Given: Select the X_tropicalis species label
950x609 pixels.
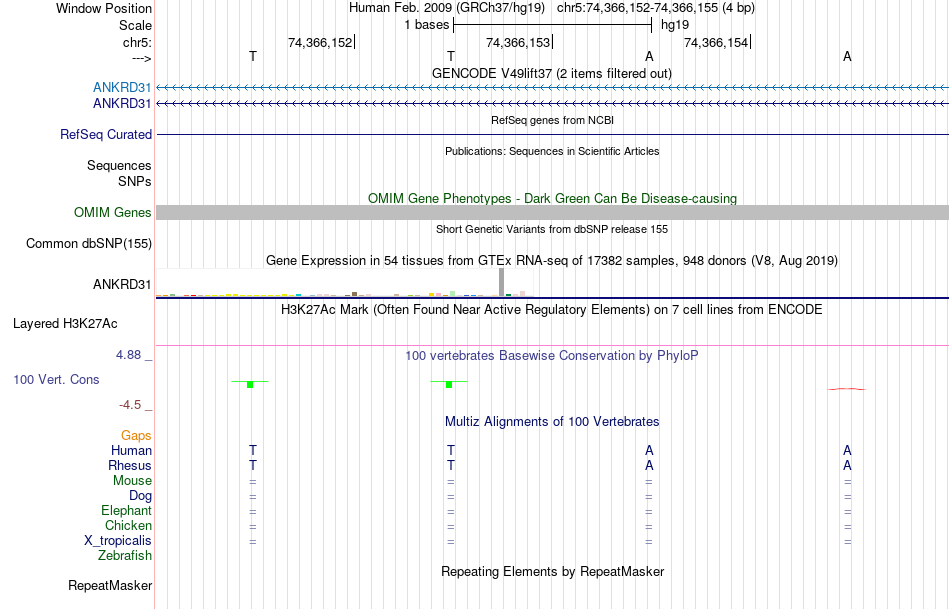Looking at the screenshot, I should coord(118,541).
